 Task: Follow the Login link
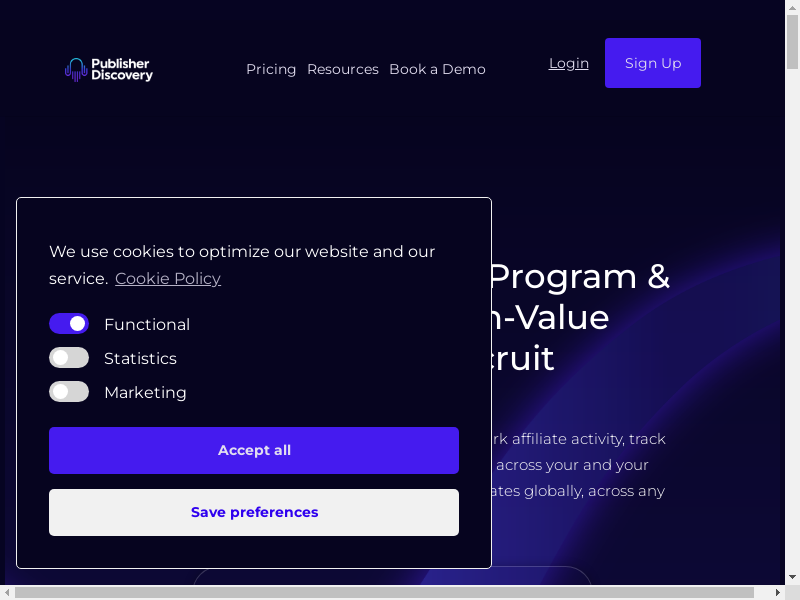(x=568, y=63)
